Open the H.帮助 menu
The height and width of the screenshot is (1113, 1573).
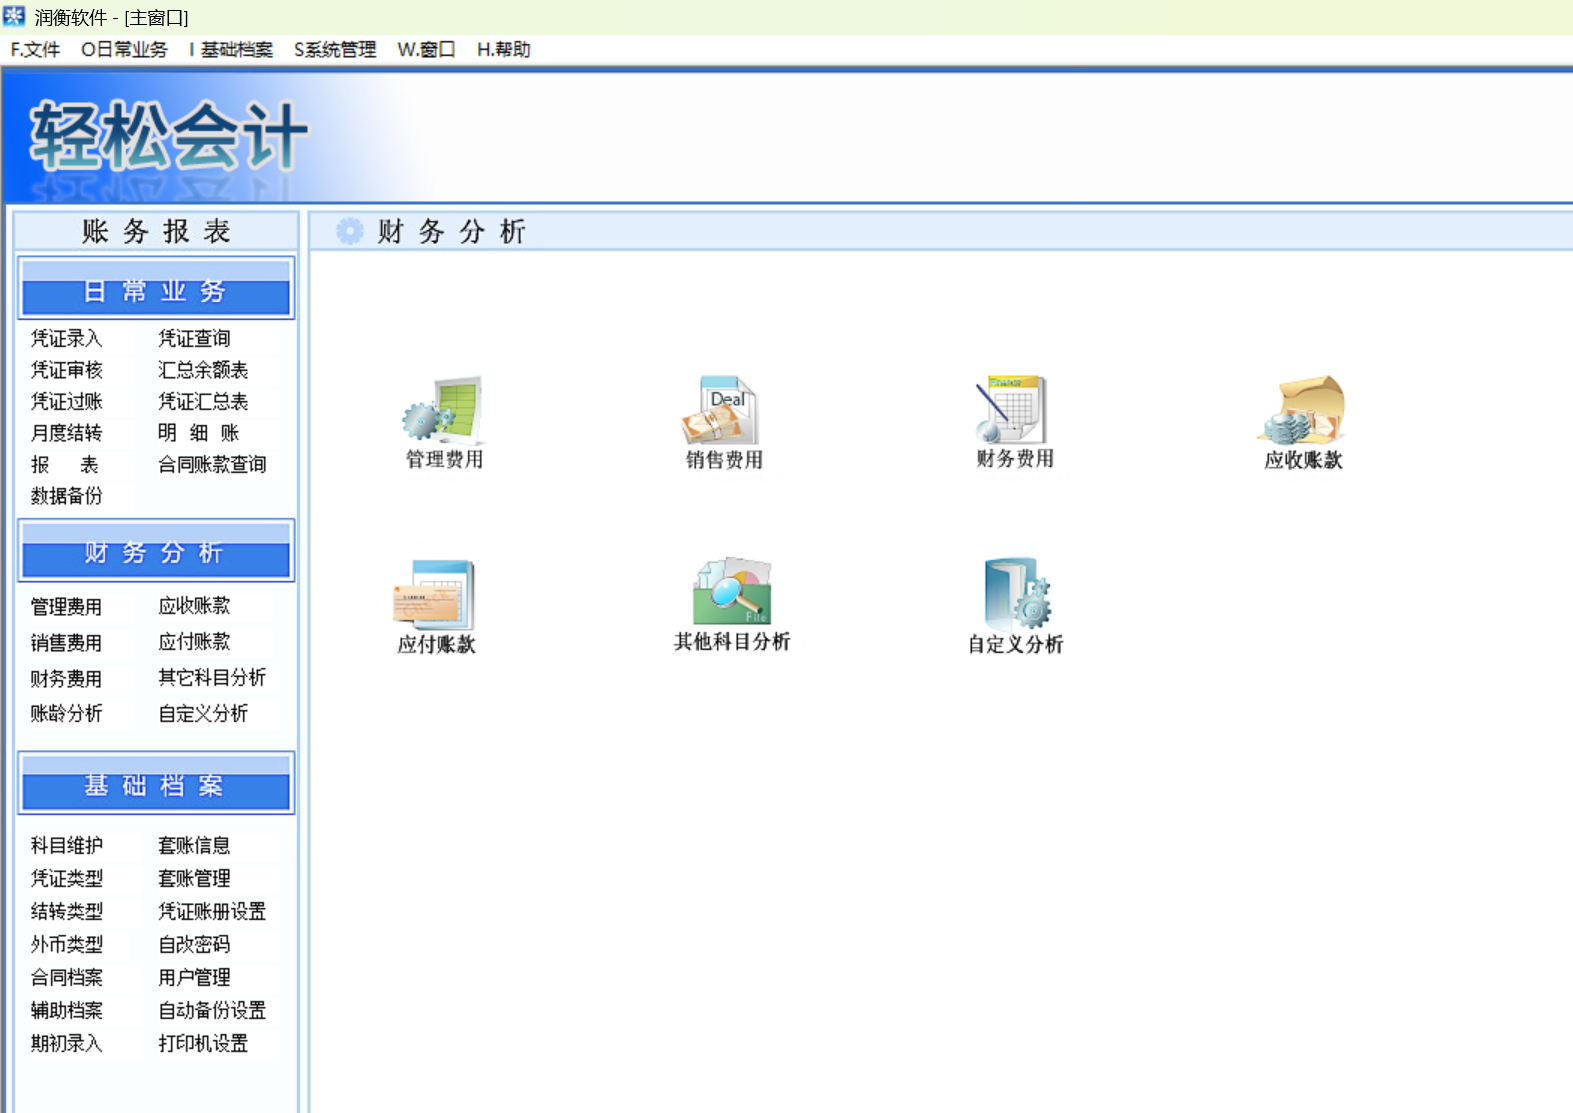503,50
